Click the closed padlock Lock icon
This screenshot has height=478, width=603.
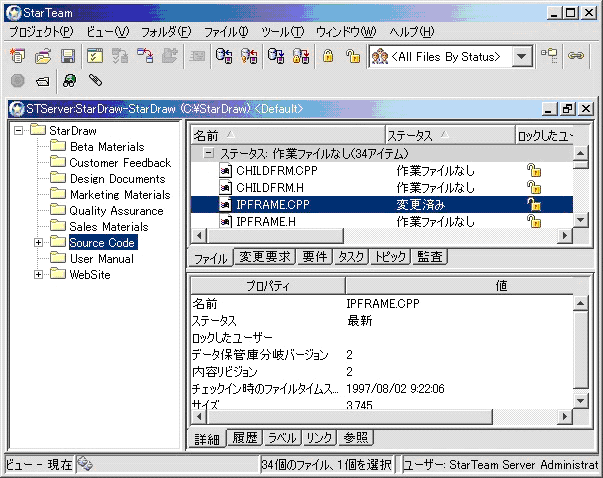tap(328, 56)
